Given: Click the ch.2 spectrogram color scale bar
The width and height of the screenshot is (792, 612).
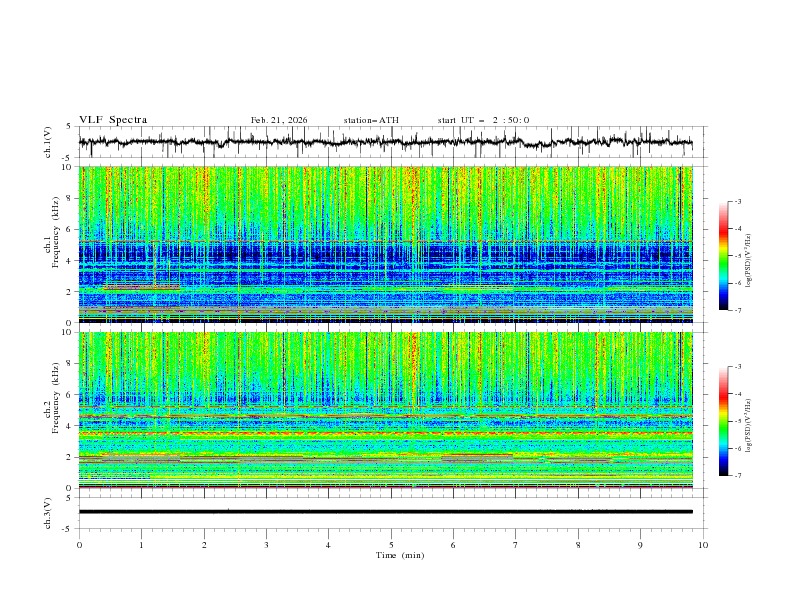Looking at the screenshot, I should click(x=723, y=421).
